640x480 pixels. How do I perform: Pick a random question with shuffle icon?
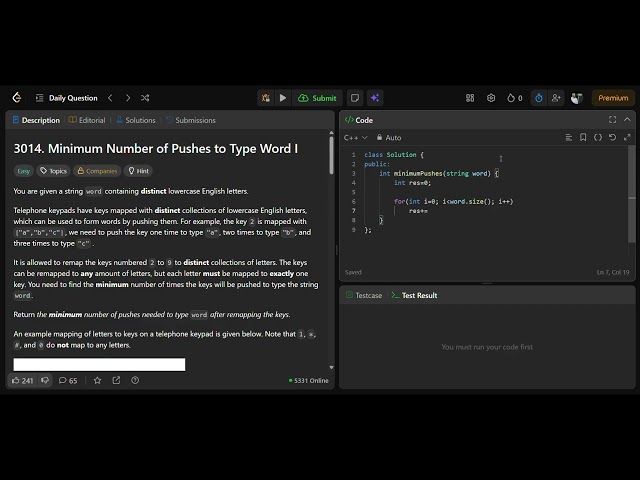pos(145,98)
